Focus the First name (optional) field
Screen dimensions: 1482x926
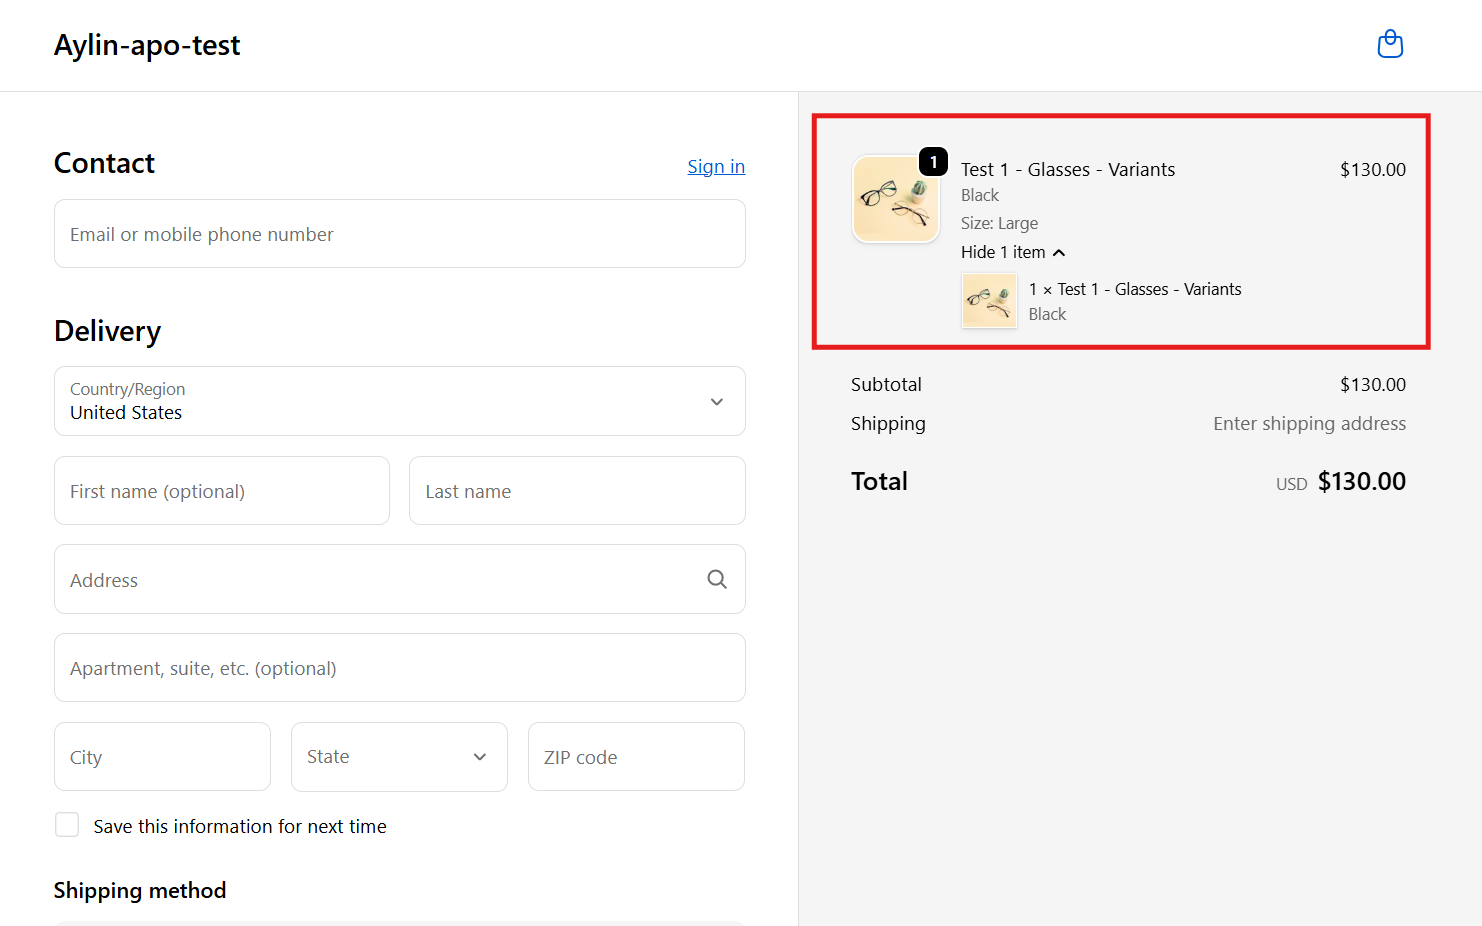(221, 491)
